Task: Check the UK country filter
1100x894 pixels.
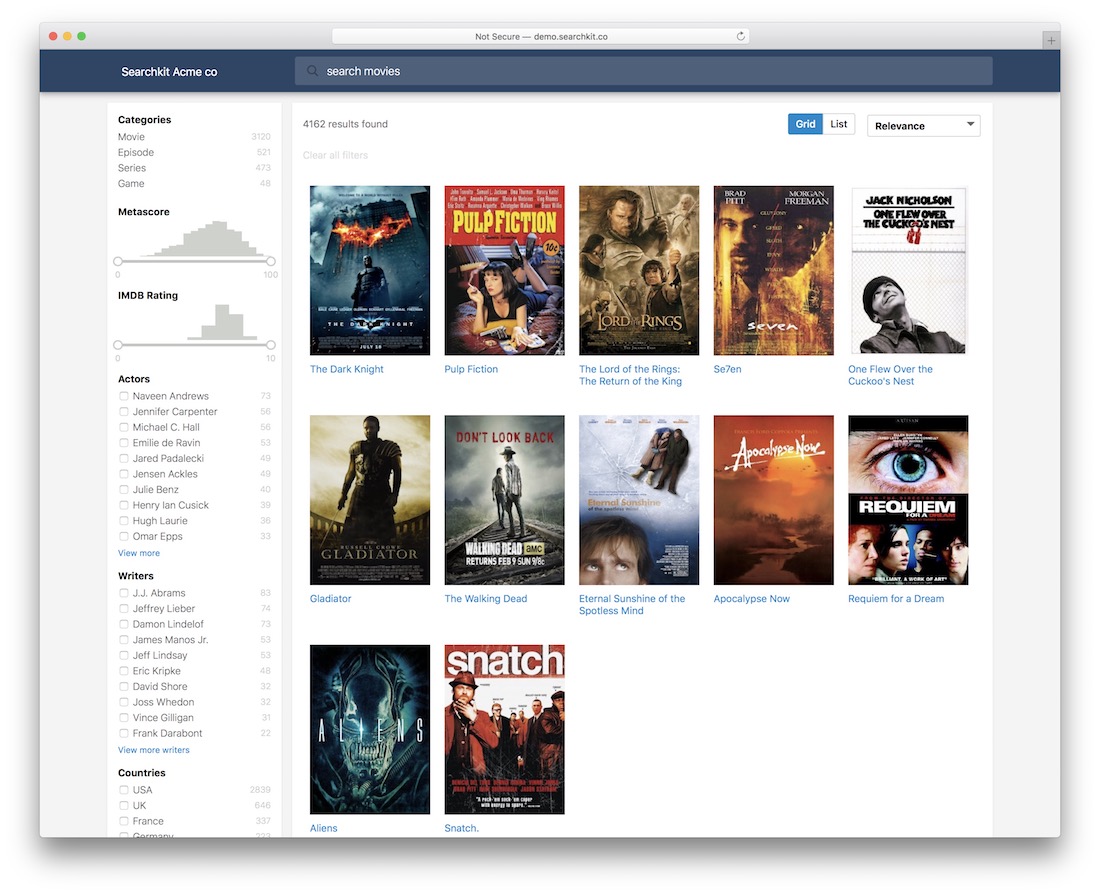Action: [123, 805]
